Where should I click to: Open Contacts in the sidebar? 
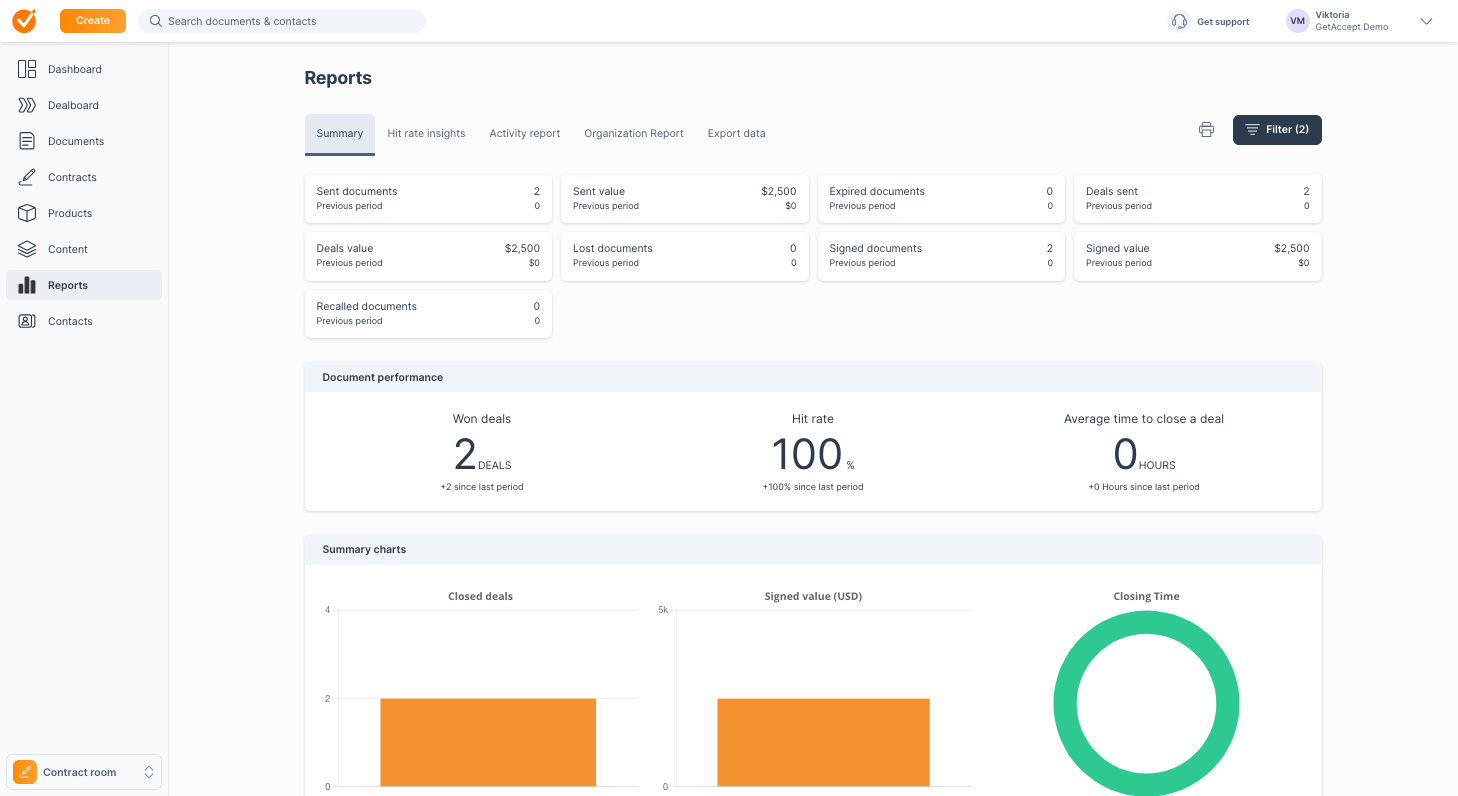coord(70,321)
